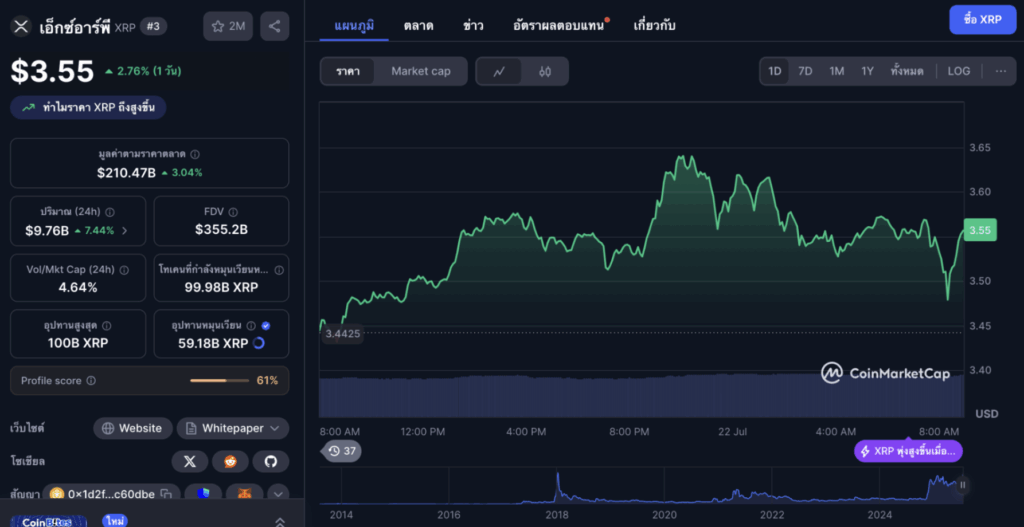Select the 7D time range
This screenshot has width=1024, height=527.
[x=805, y=71]
